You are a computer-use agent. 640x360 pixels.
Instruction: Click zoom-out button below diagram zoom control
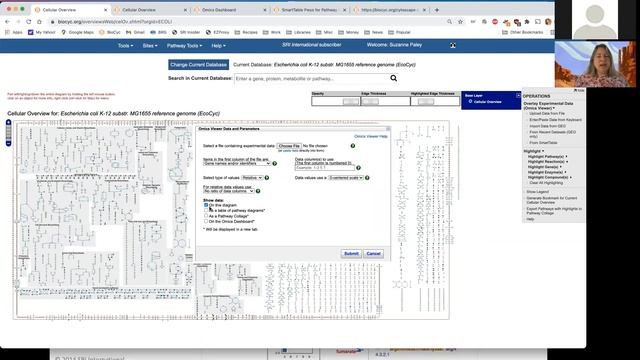(x=9, y=143)
